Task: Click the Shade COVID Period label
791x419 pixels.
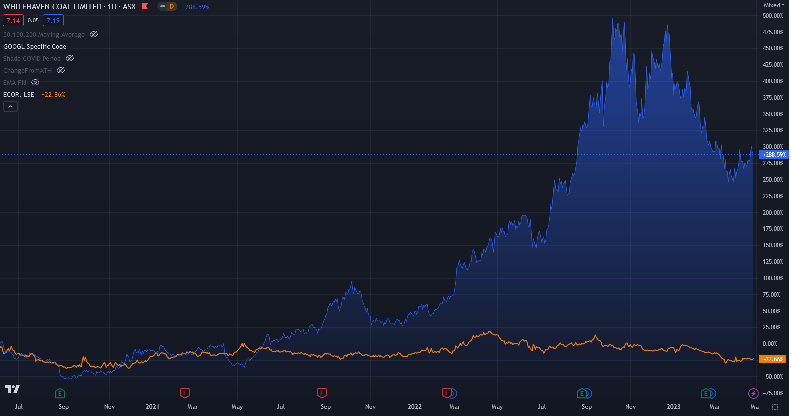Action: pyautogui.click(x=32, y=58)
